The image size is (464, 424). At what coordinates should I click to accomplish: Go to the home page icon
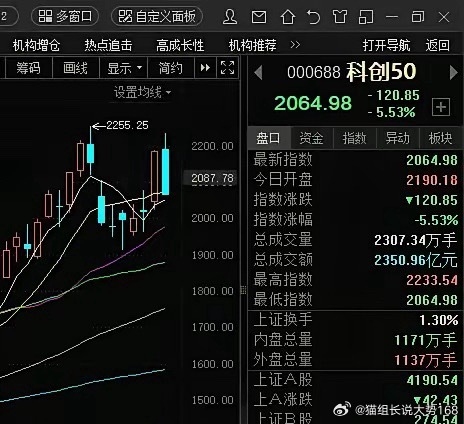point(288,17)
